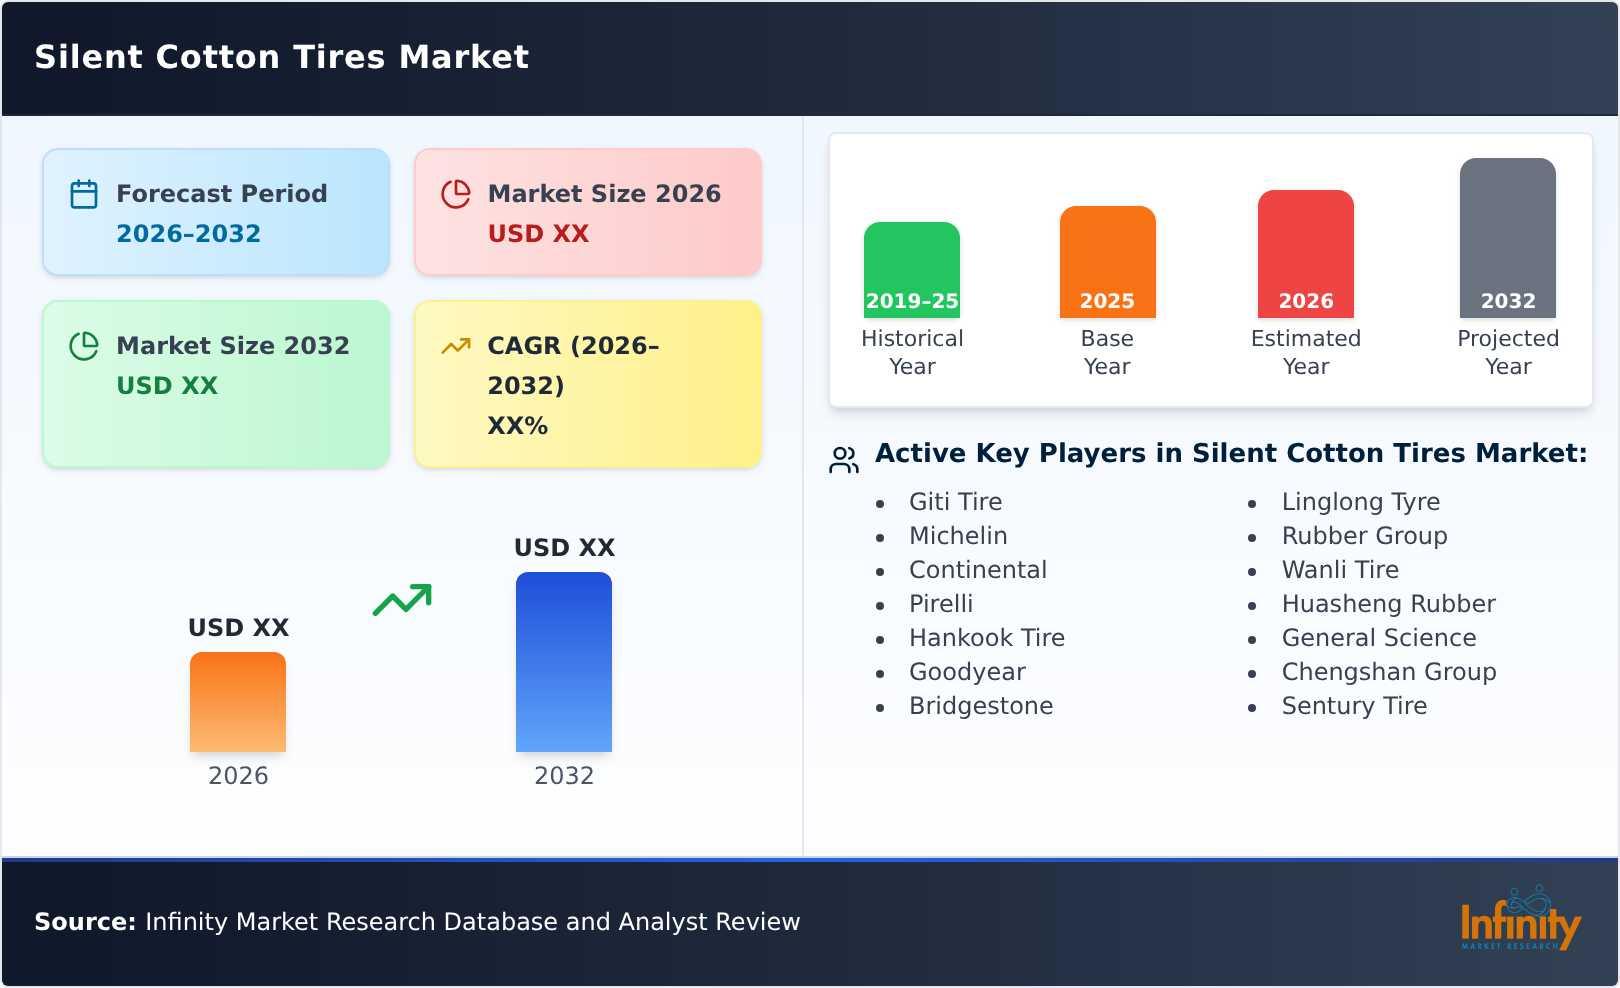This screenshot has width=1620, height=988.
Task: Click Giti Tire in the players list
Action: coord(955,501)
